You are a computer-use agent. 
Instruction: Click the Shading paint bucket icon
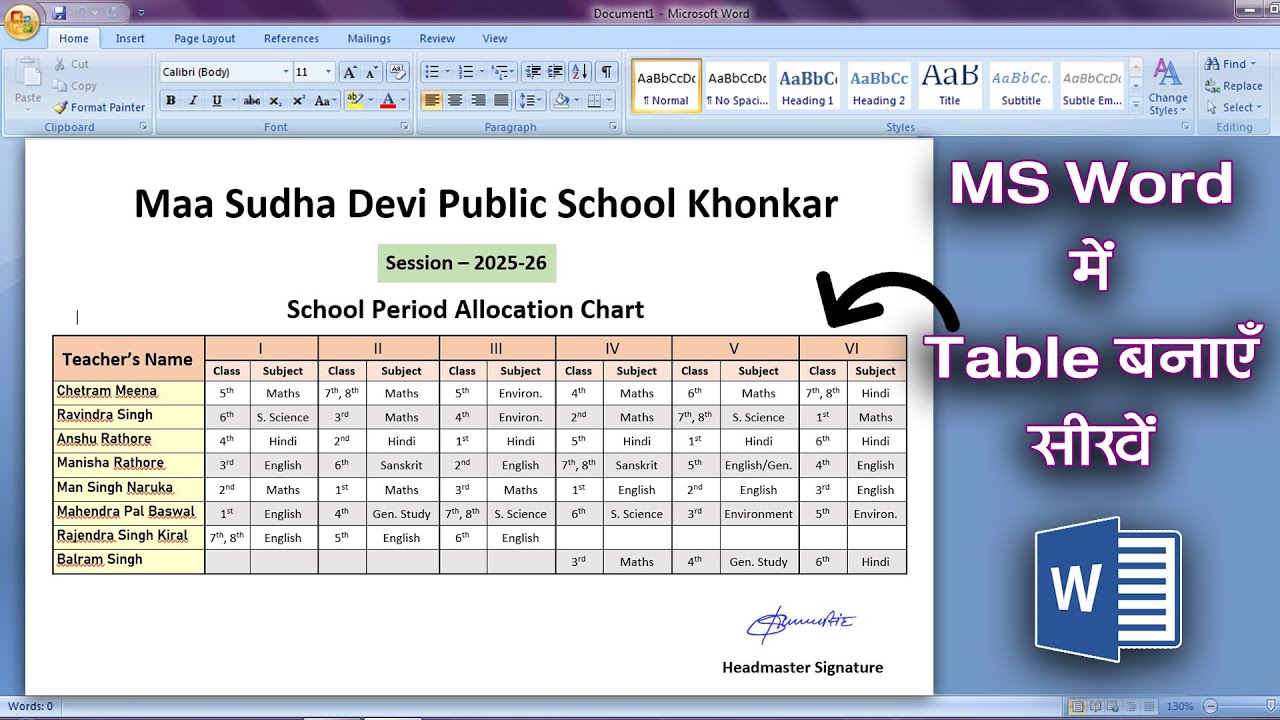[x=561, y=100]
